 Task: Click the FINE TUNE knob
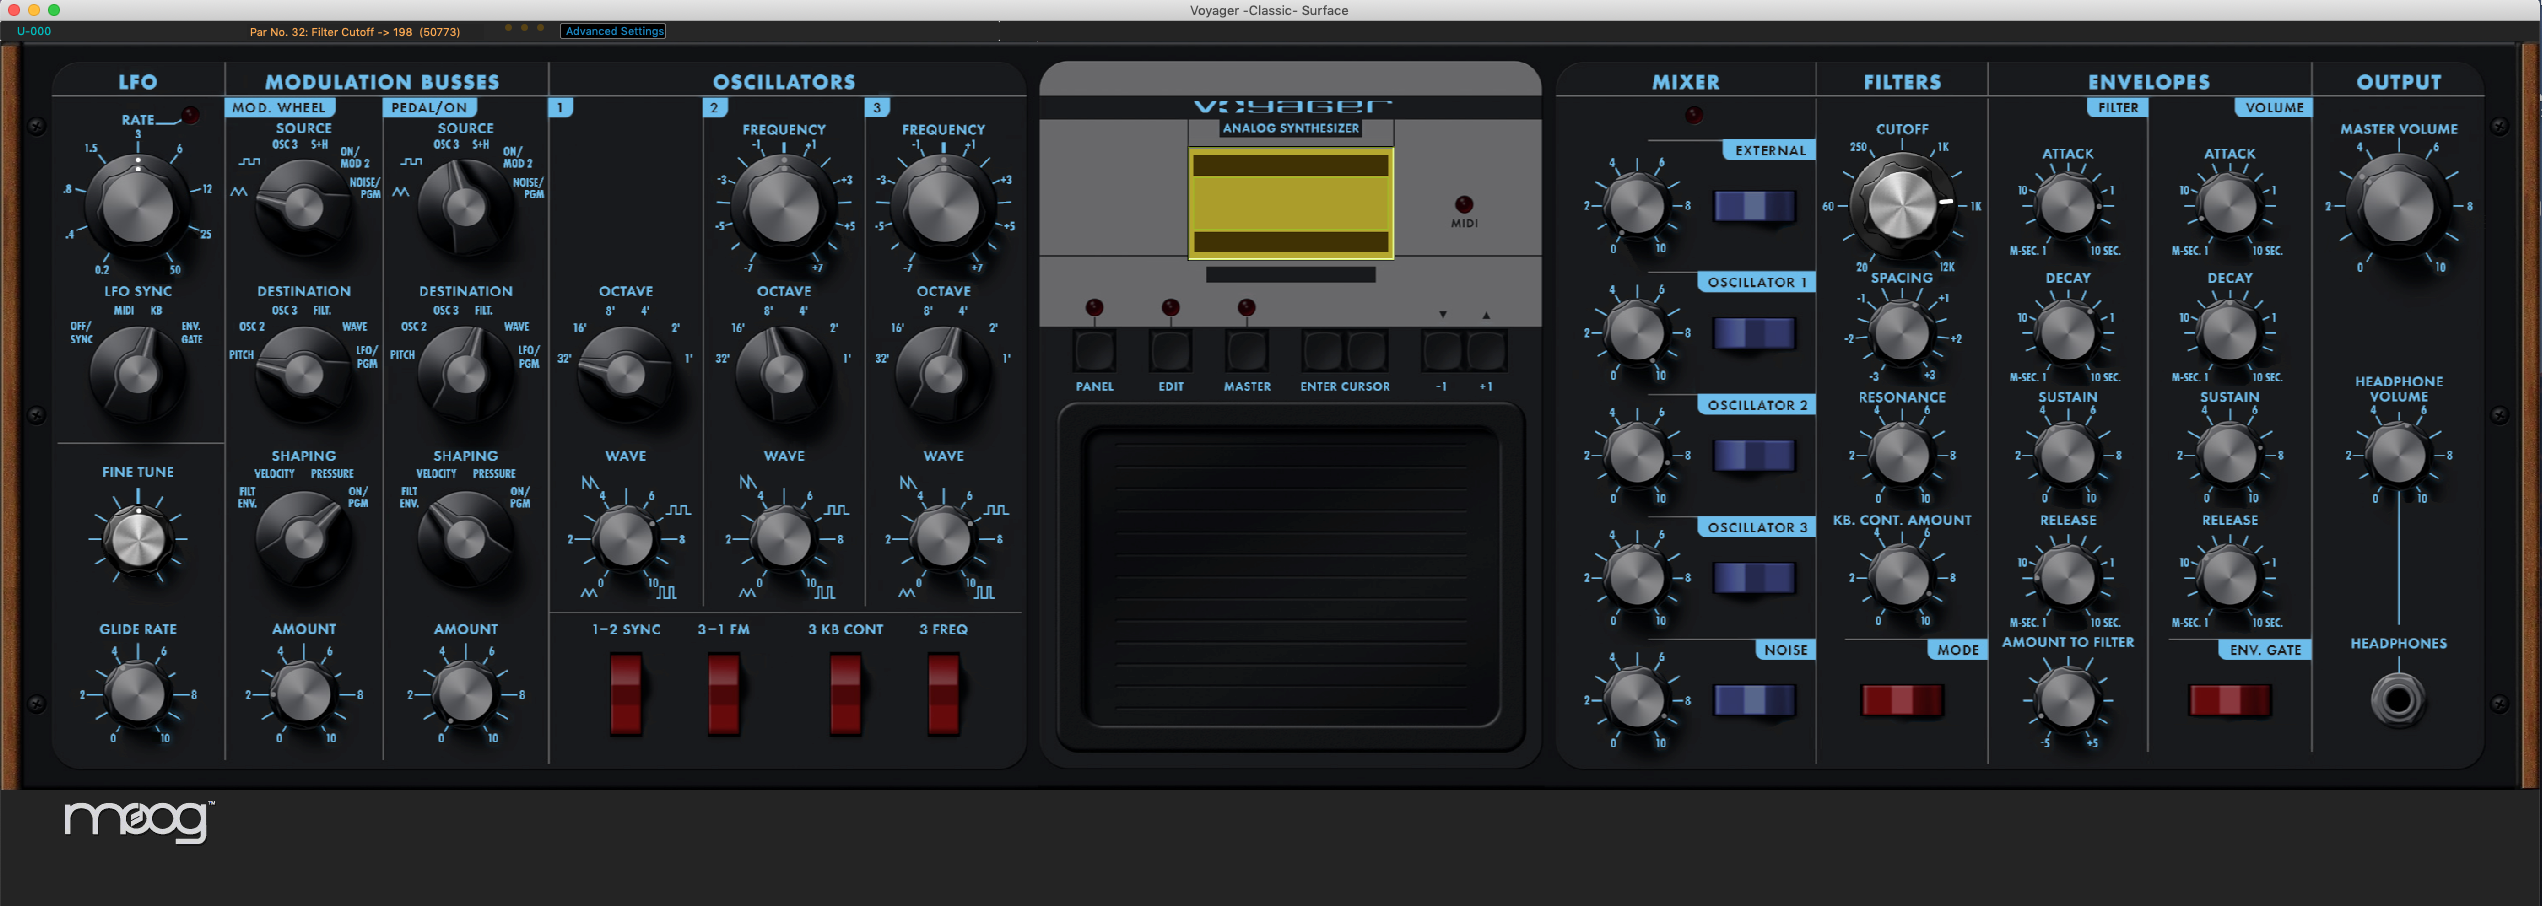click(x=138, y=540)
